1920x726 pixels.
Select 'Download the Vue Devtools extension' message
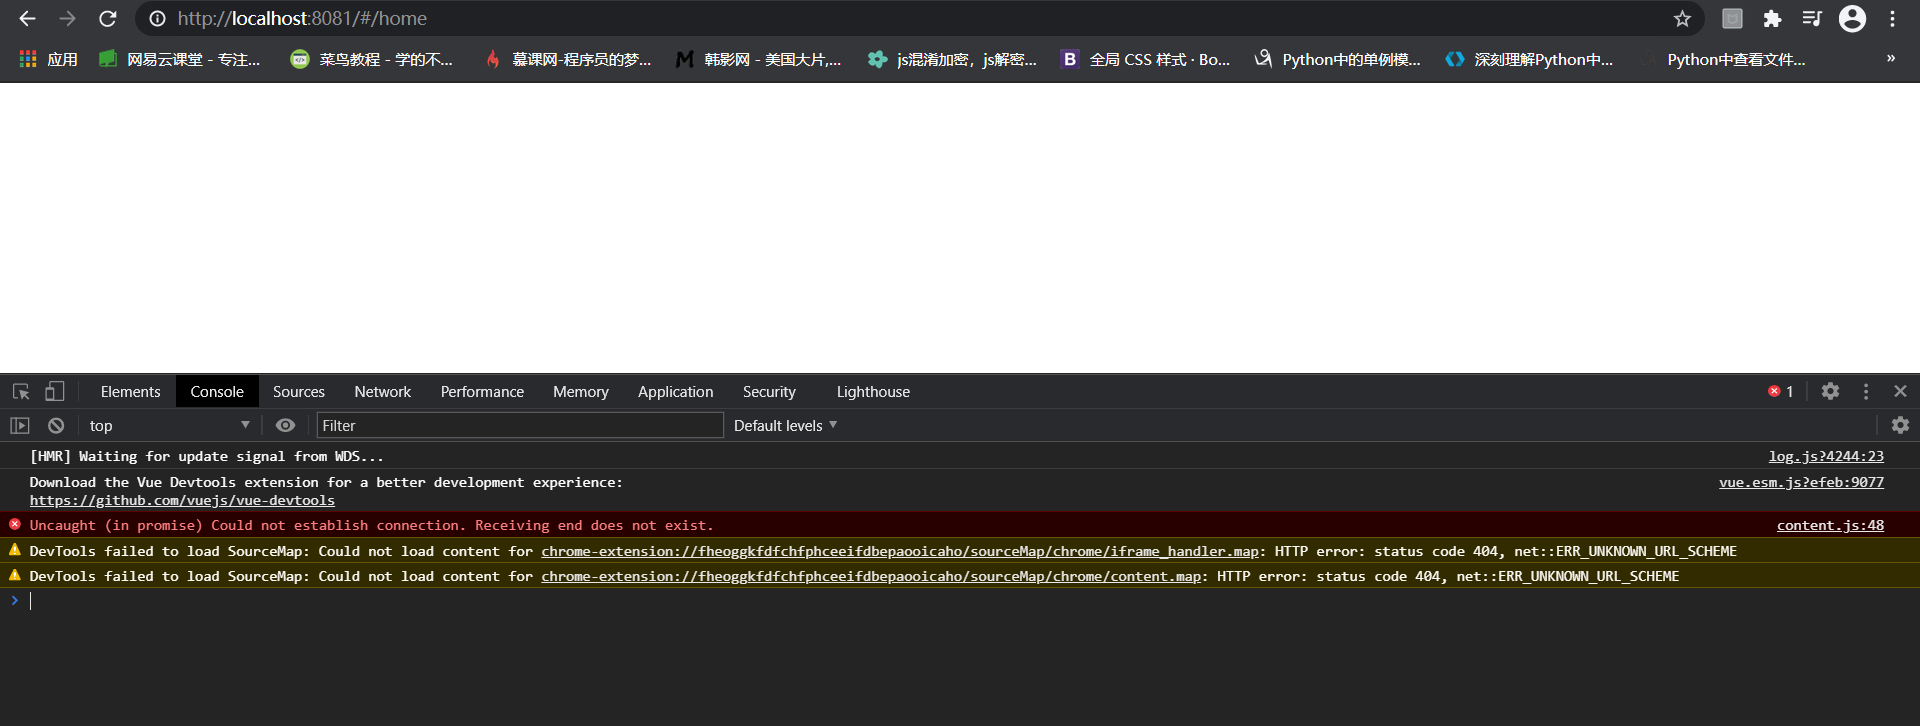[x=326, y=482]
